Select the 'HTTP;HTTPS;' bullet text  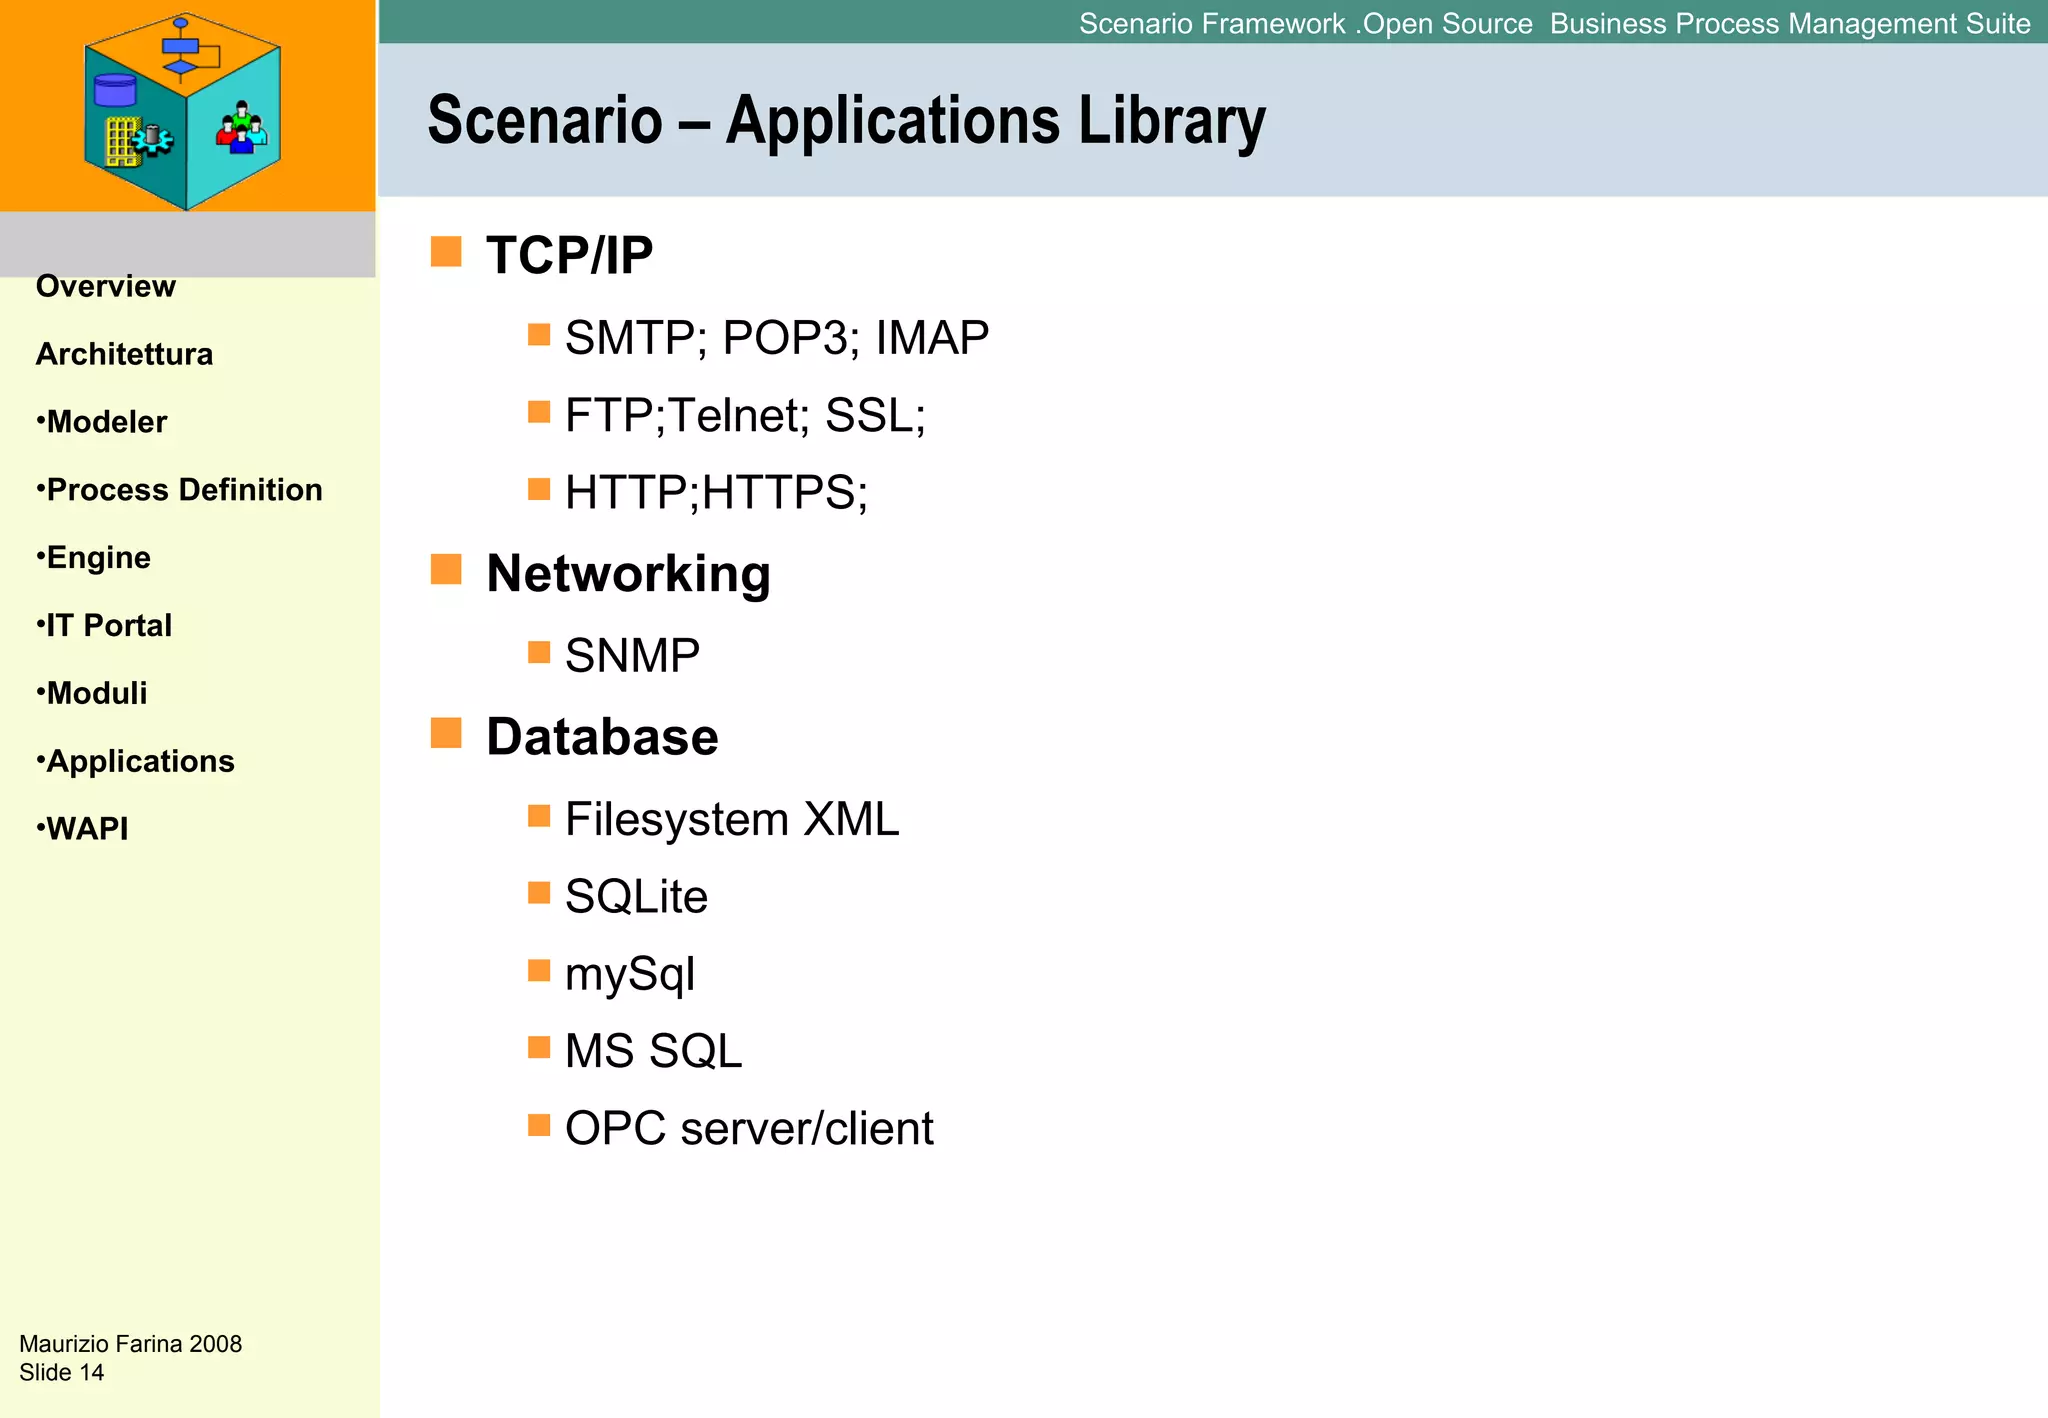click(717, 492)
